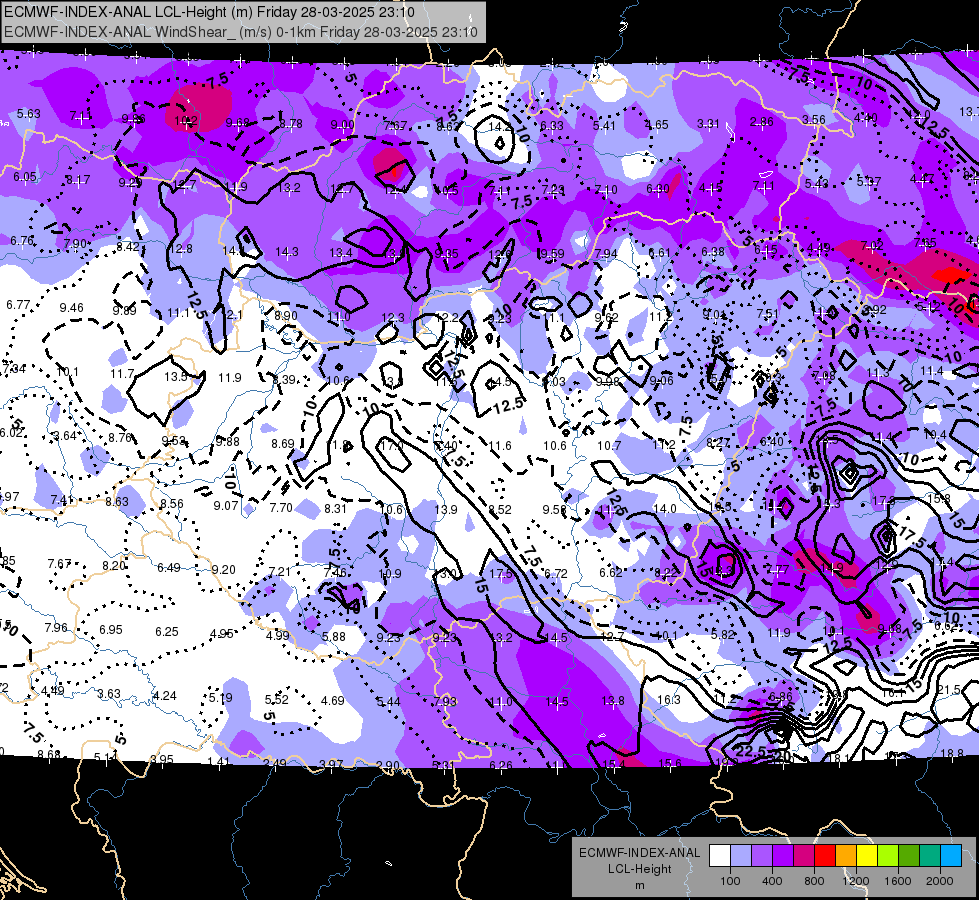Click the grid value 5.52
Viewport: 979px width, 900px height.
[277, 700]
